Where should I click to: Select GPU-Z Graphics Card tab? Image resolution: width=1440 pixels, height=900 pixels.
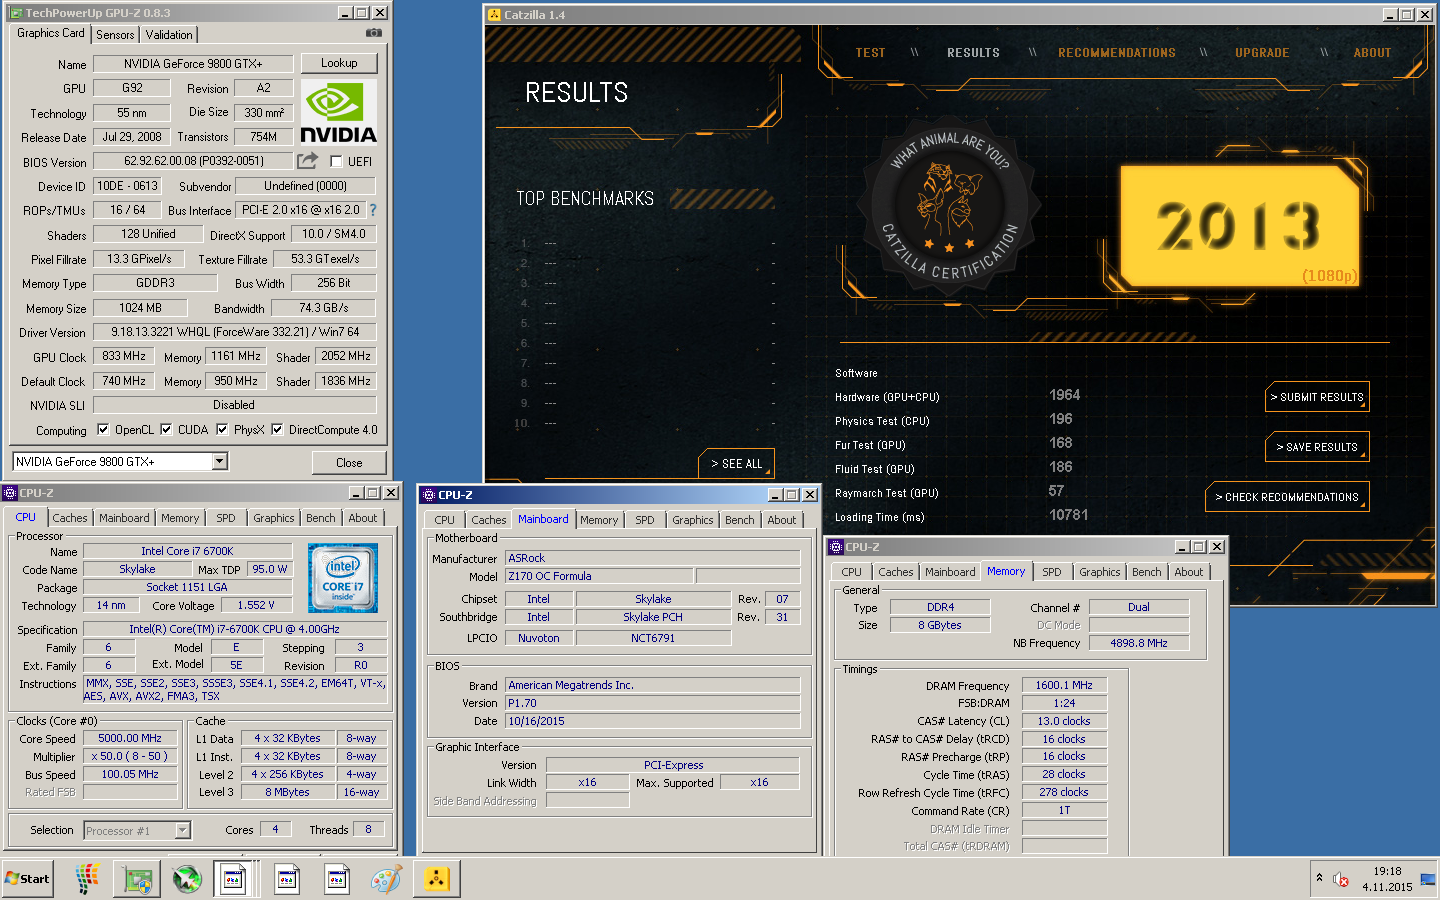tap(51, 33)
